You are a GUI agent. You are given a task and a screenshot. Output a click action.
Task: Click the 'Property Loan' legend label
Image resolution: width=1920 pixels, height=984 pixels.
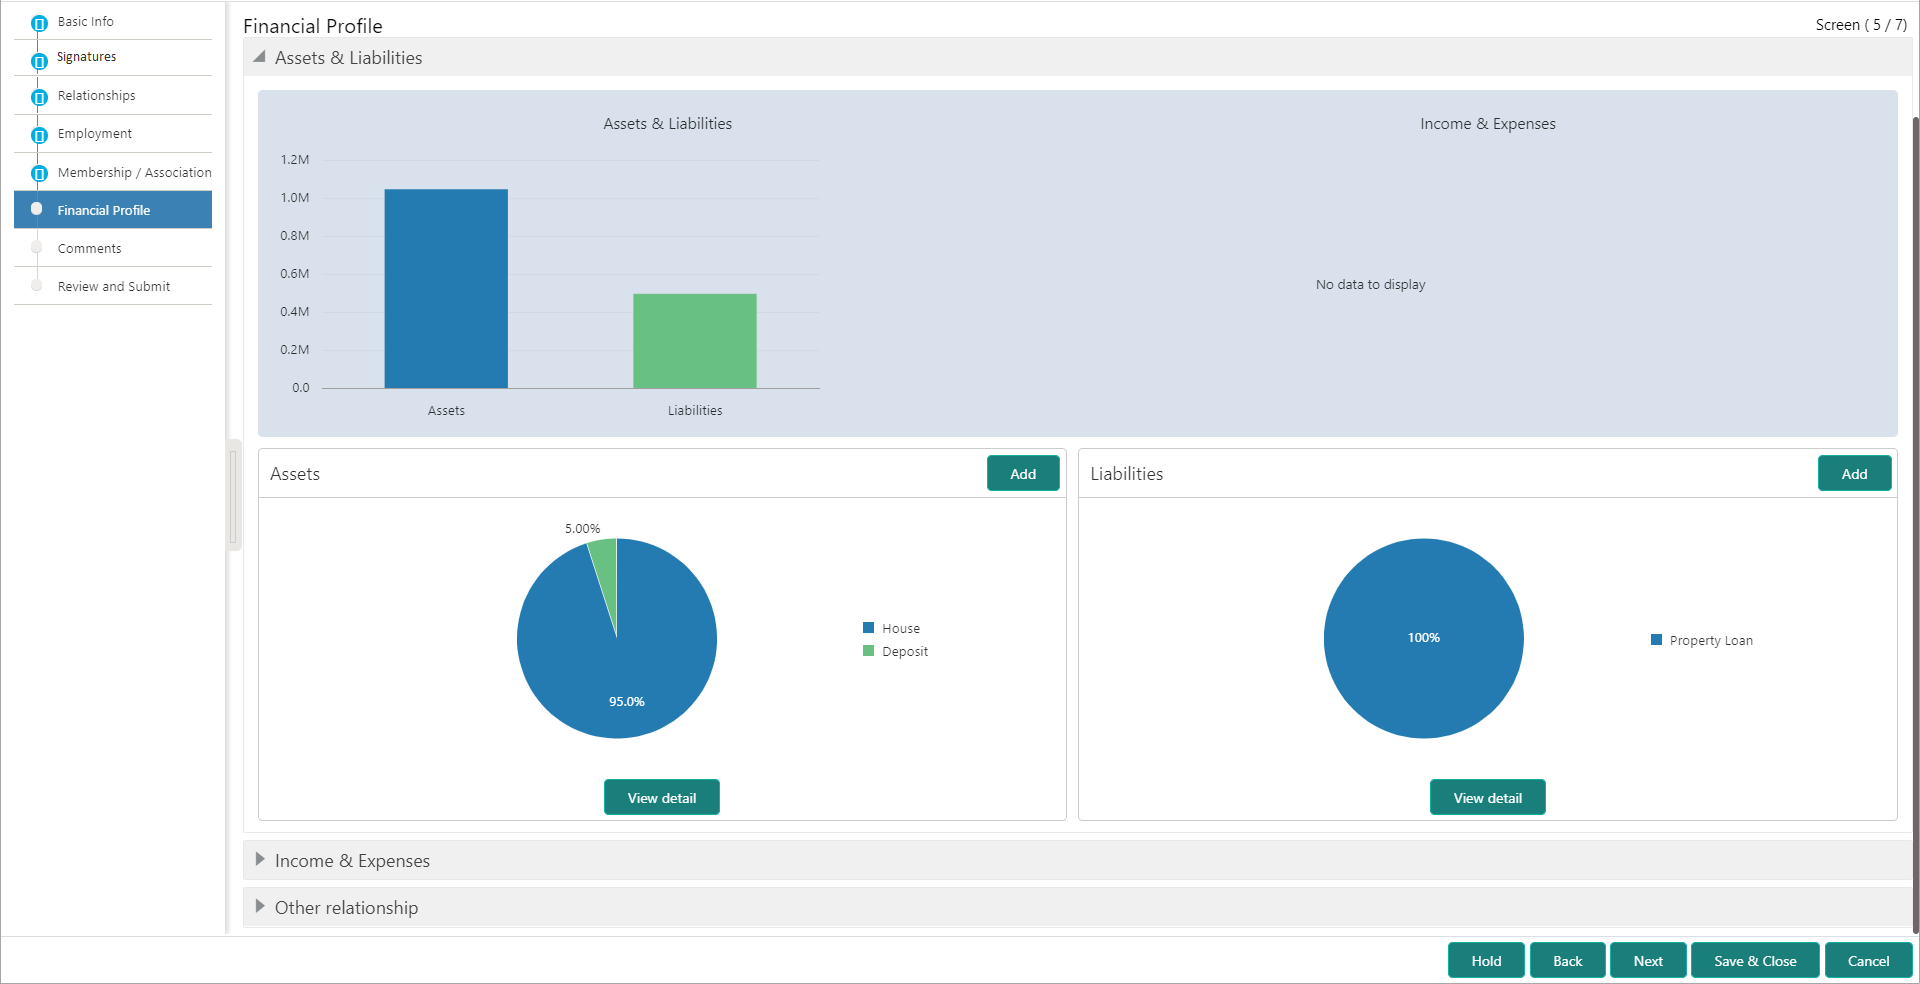pyautogui.click(x=1711, y=641)
